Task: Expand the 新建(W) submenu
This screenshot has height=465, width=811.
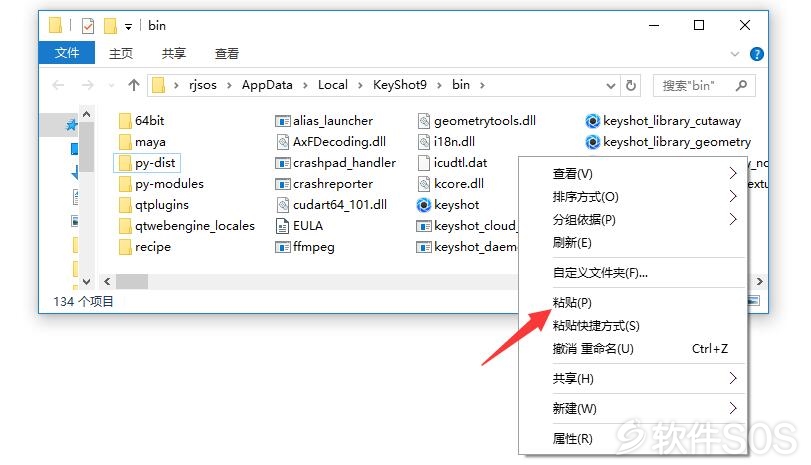Action: tap(732, 408)
